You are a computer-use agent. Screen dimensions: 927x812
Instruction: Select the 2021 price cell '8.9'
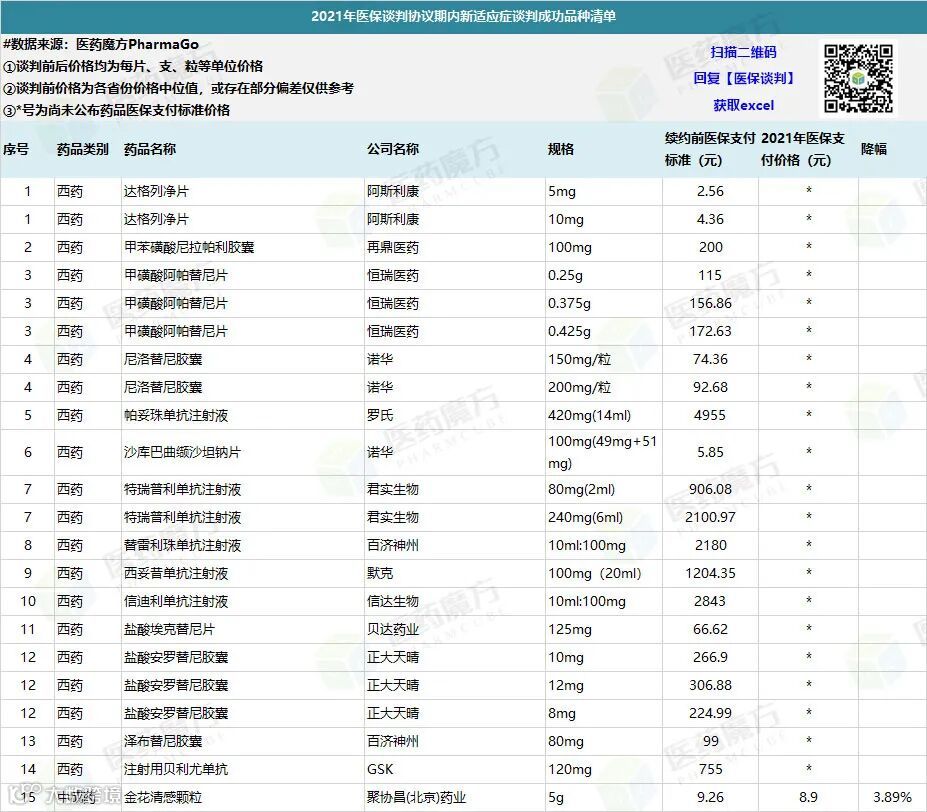point(808,797)
